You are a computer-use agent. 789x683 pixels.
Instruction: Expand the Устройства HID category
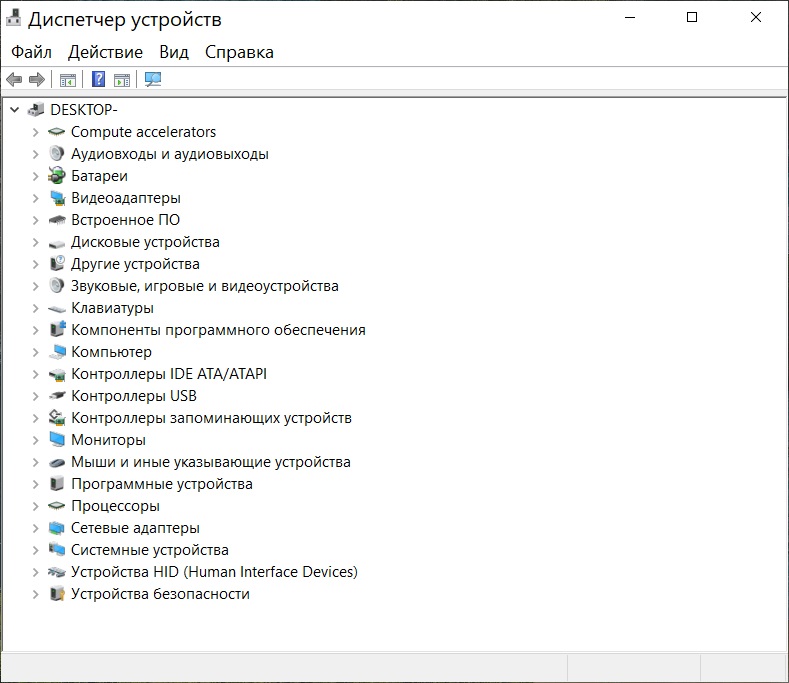35,572
